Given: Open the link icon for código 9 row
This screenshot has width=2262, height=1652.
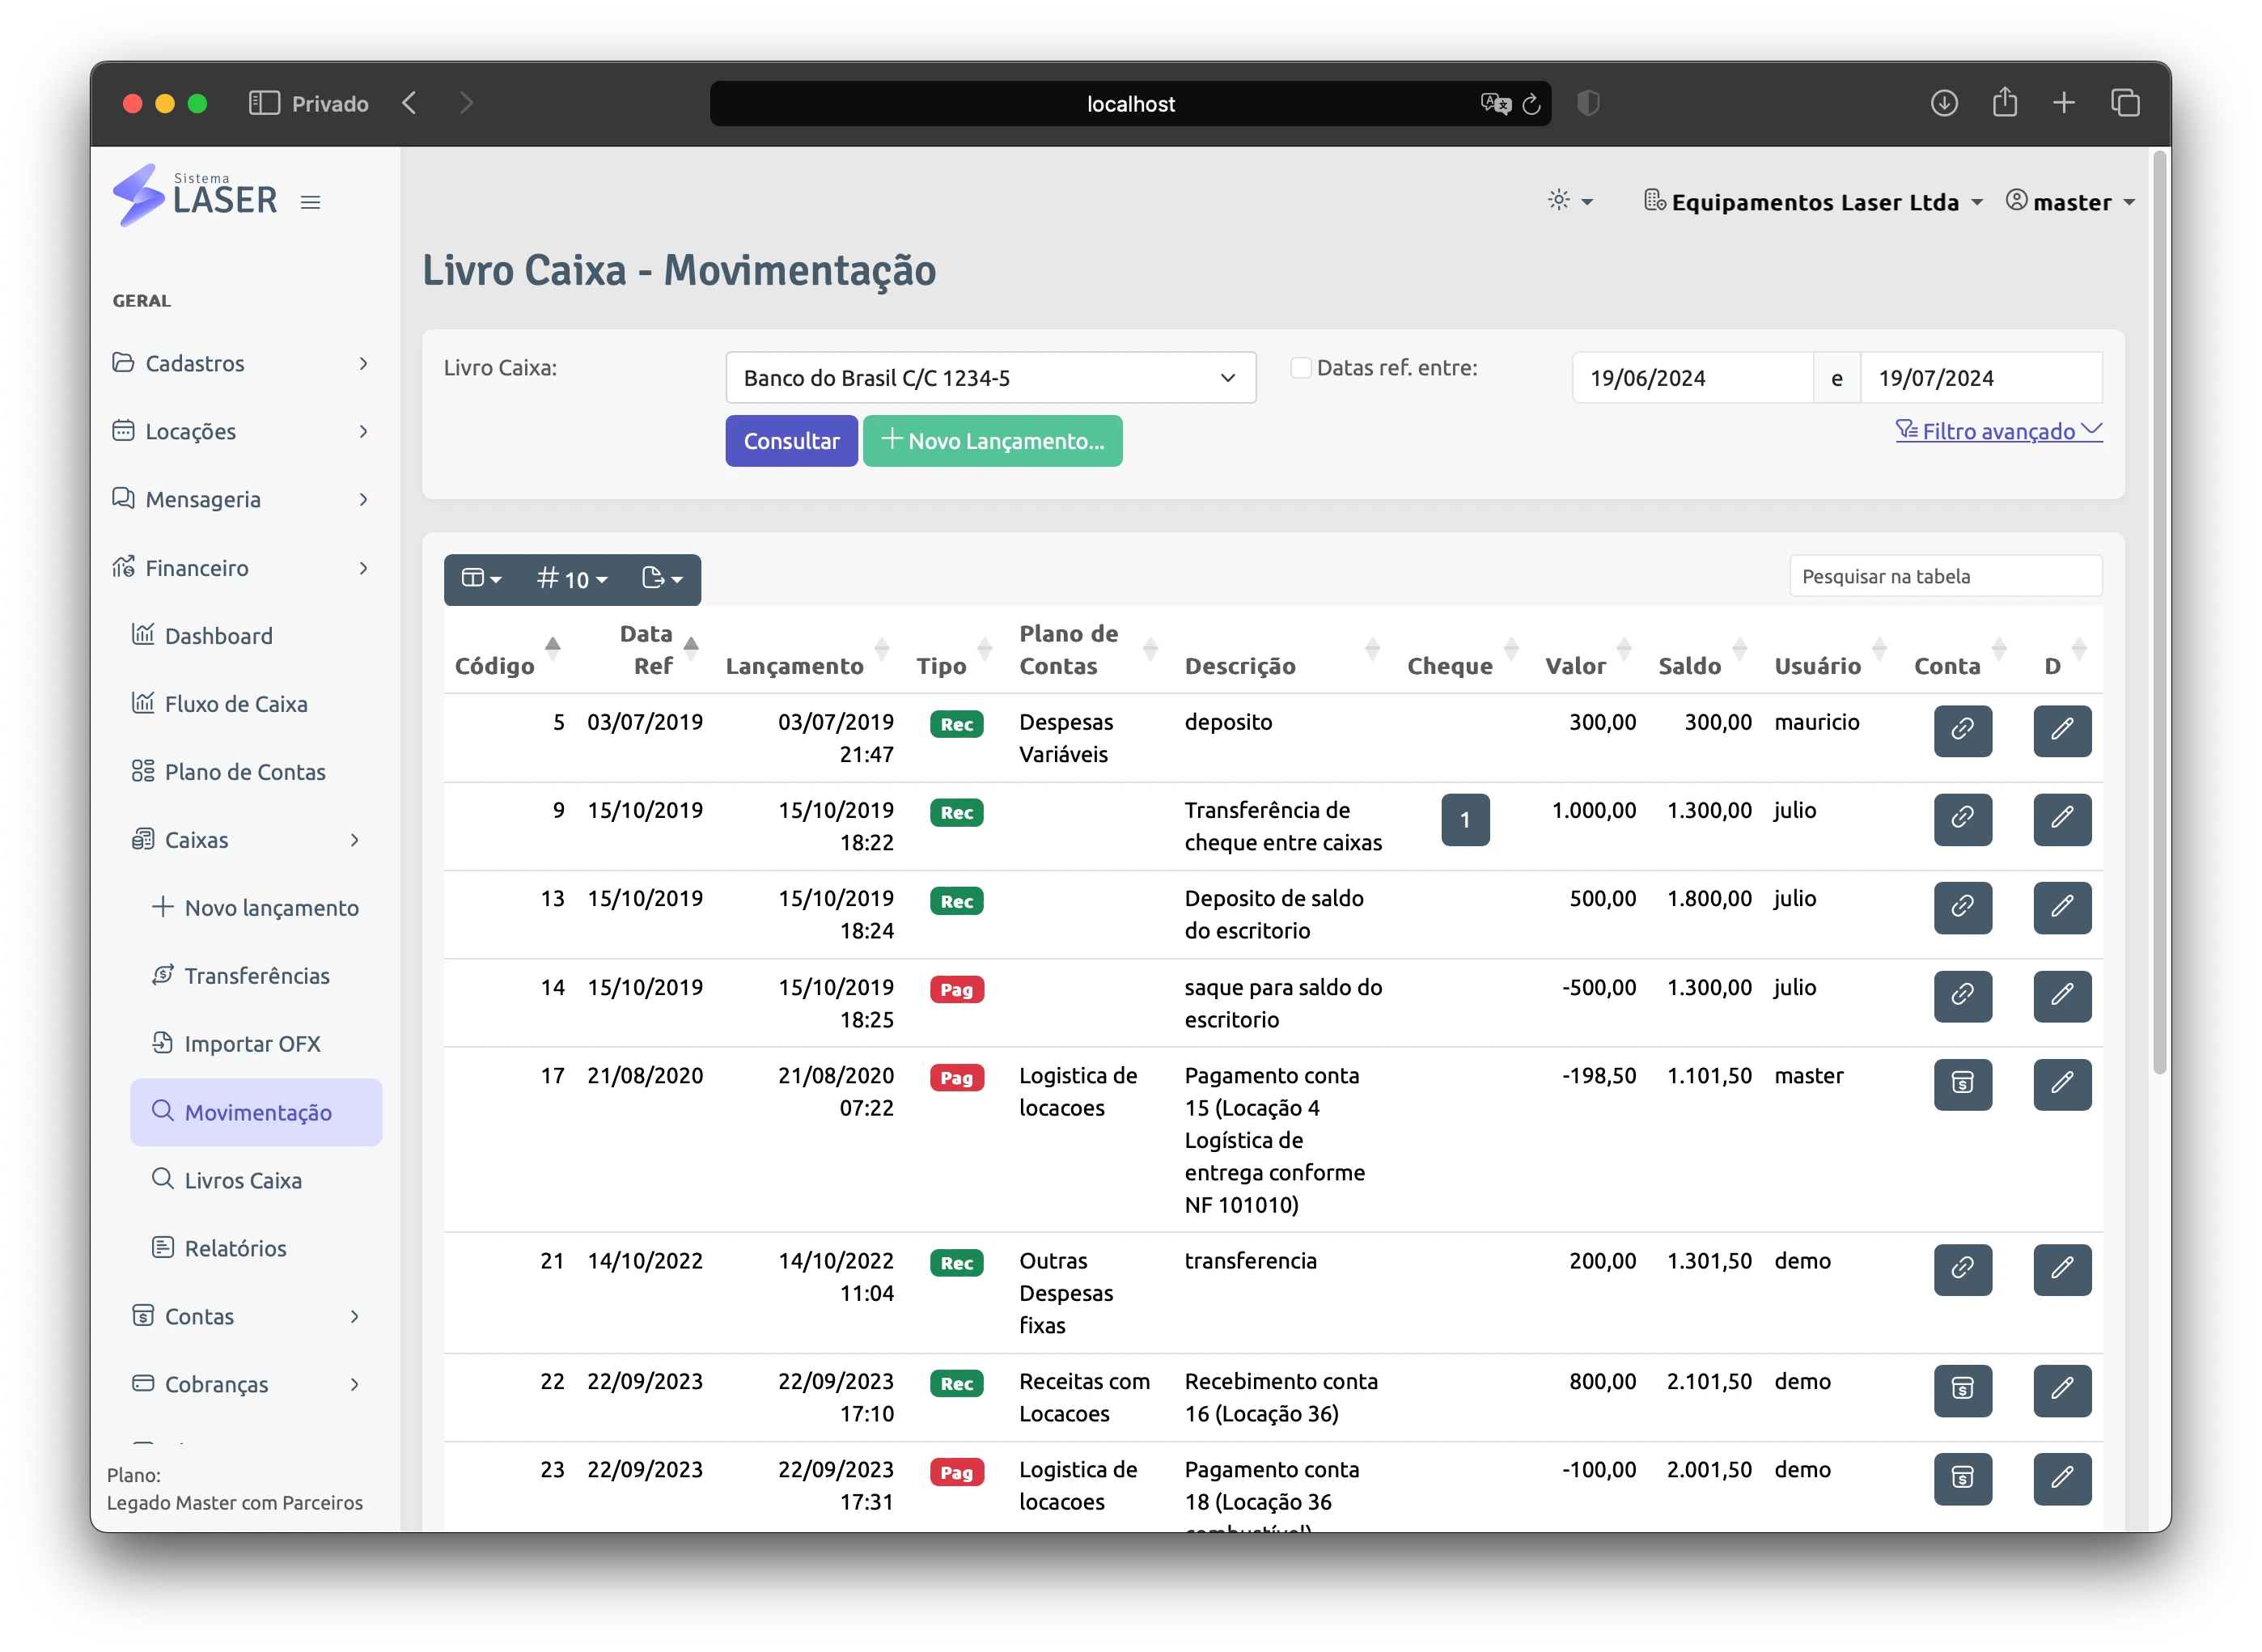Looking at the screenshot, I should [1962, 819].
